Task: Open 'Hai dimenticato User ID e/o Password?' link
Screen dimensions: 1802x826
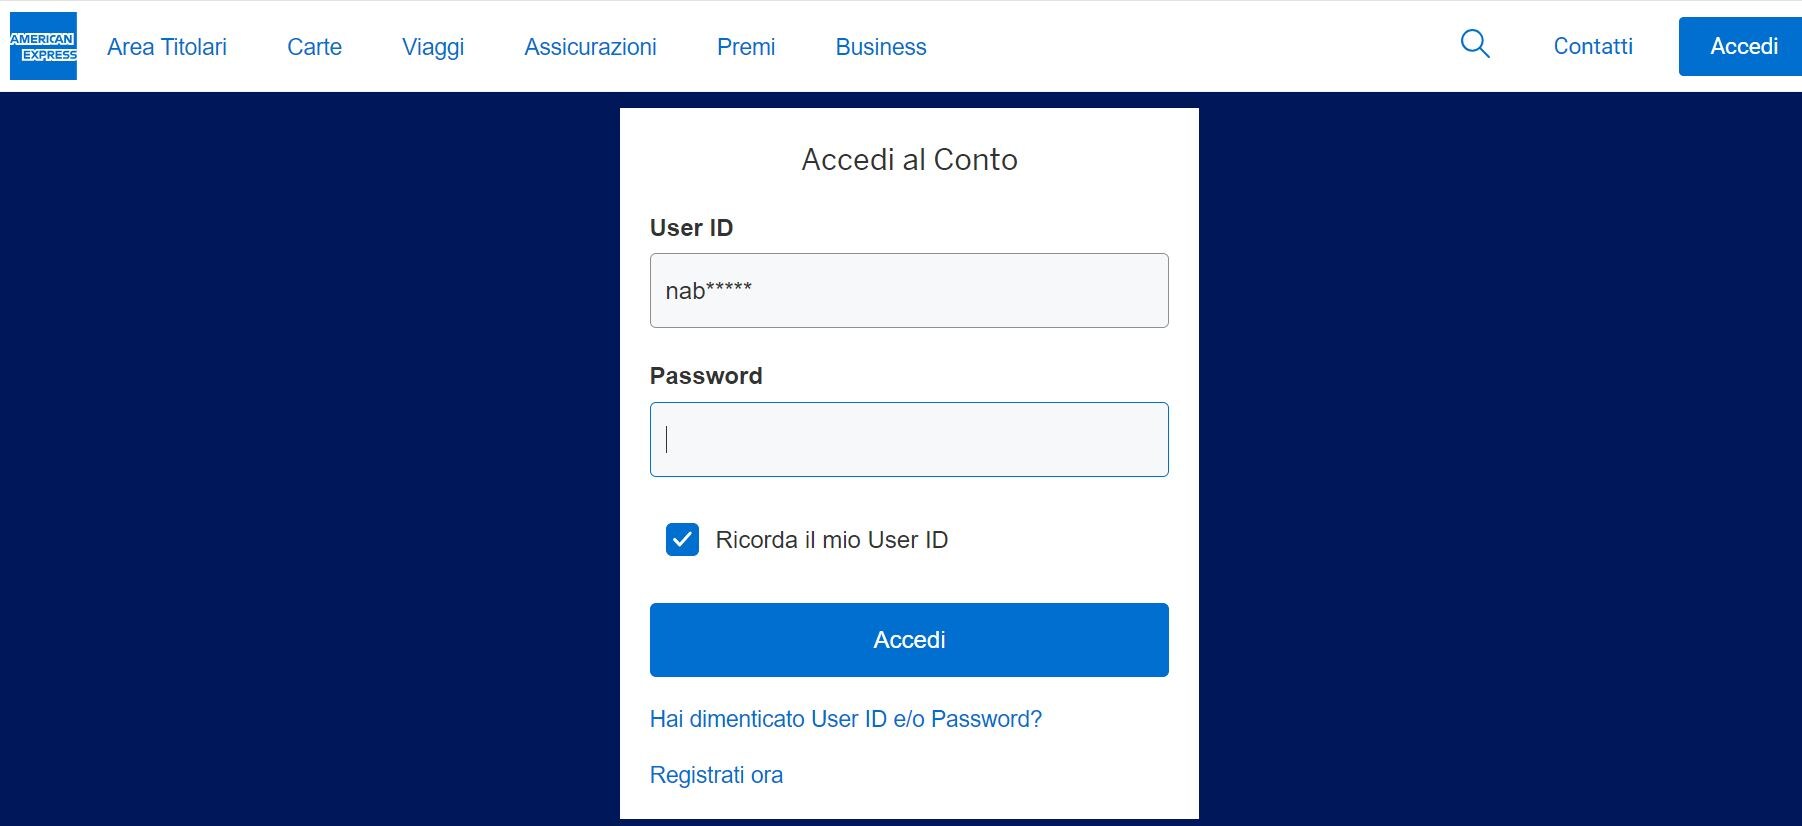Action: [845, 719]
